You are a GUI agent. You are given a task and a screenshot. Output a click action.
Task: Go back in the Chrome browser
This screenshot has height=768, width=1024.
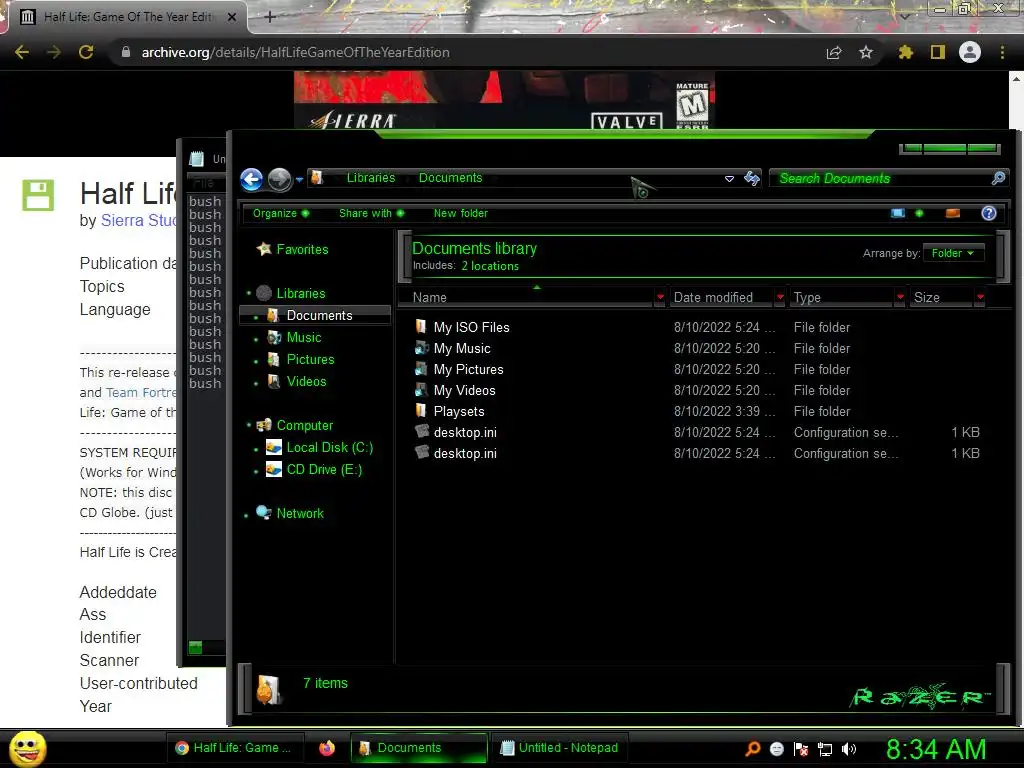coord(22,52)
